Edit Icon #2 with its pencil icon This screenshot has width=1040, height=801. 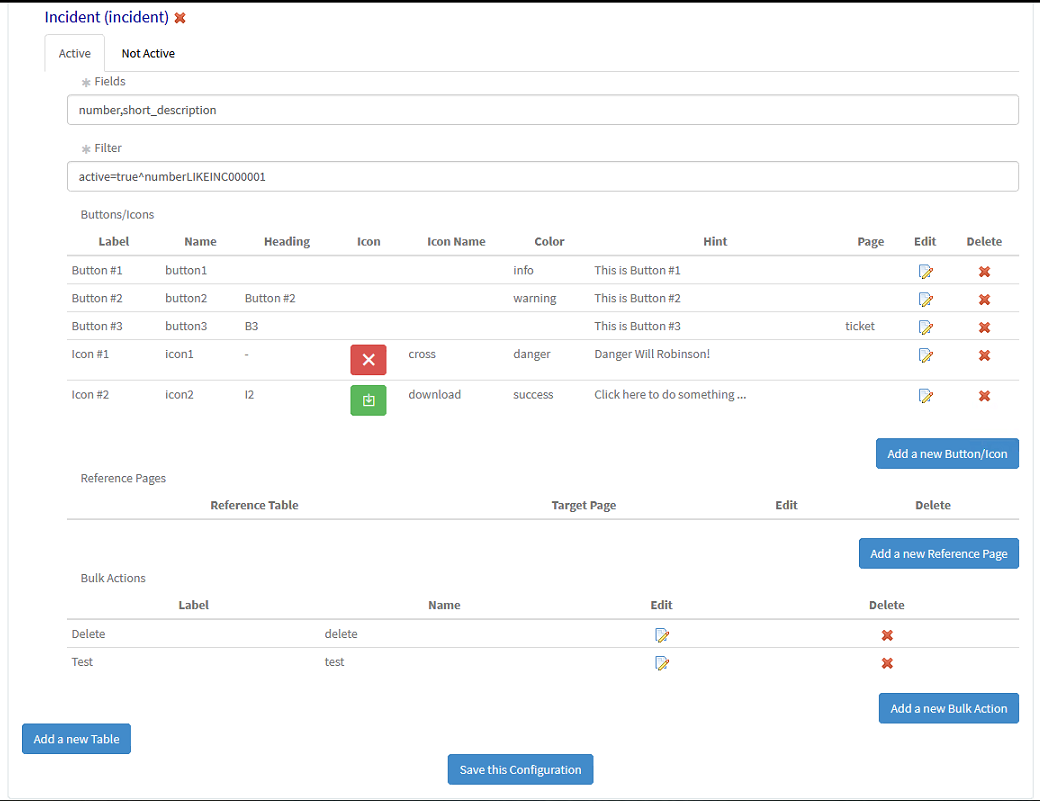pos(926,396)
